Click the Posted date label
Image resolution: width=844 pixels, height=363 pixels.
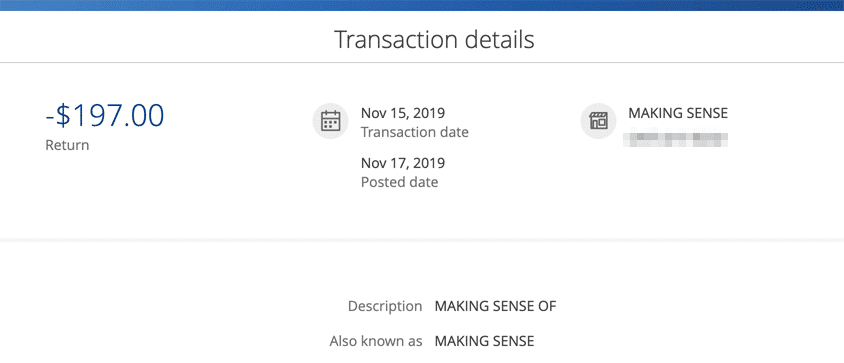click(x=399, y=182)
